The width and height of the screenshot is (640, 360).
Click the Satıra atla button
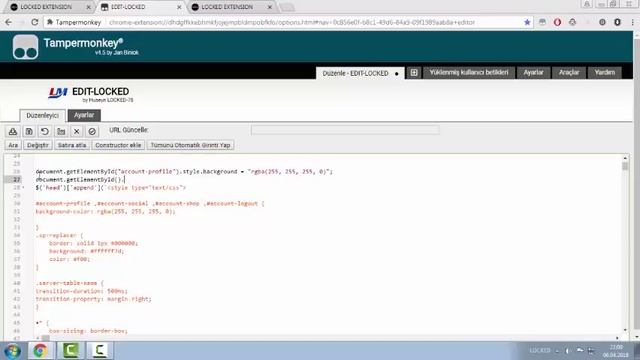click(x=72, y=145)
